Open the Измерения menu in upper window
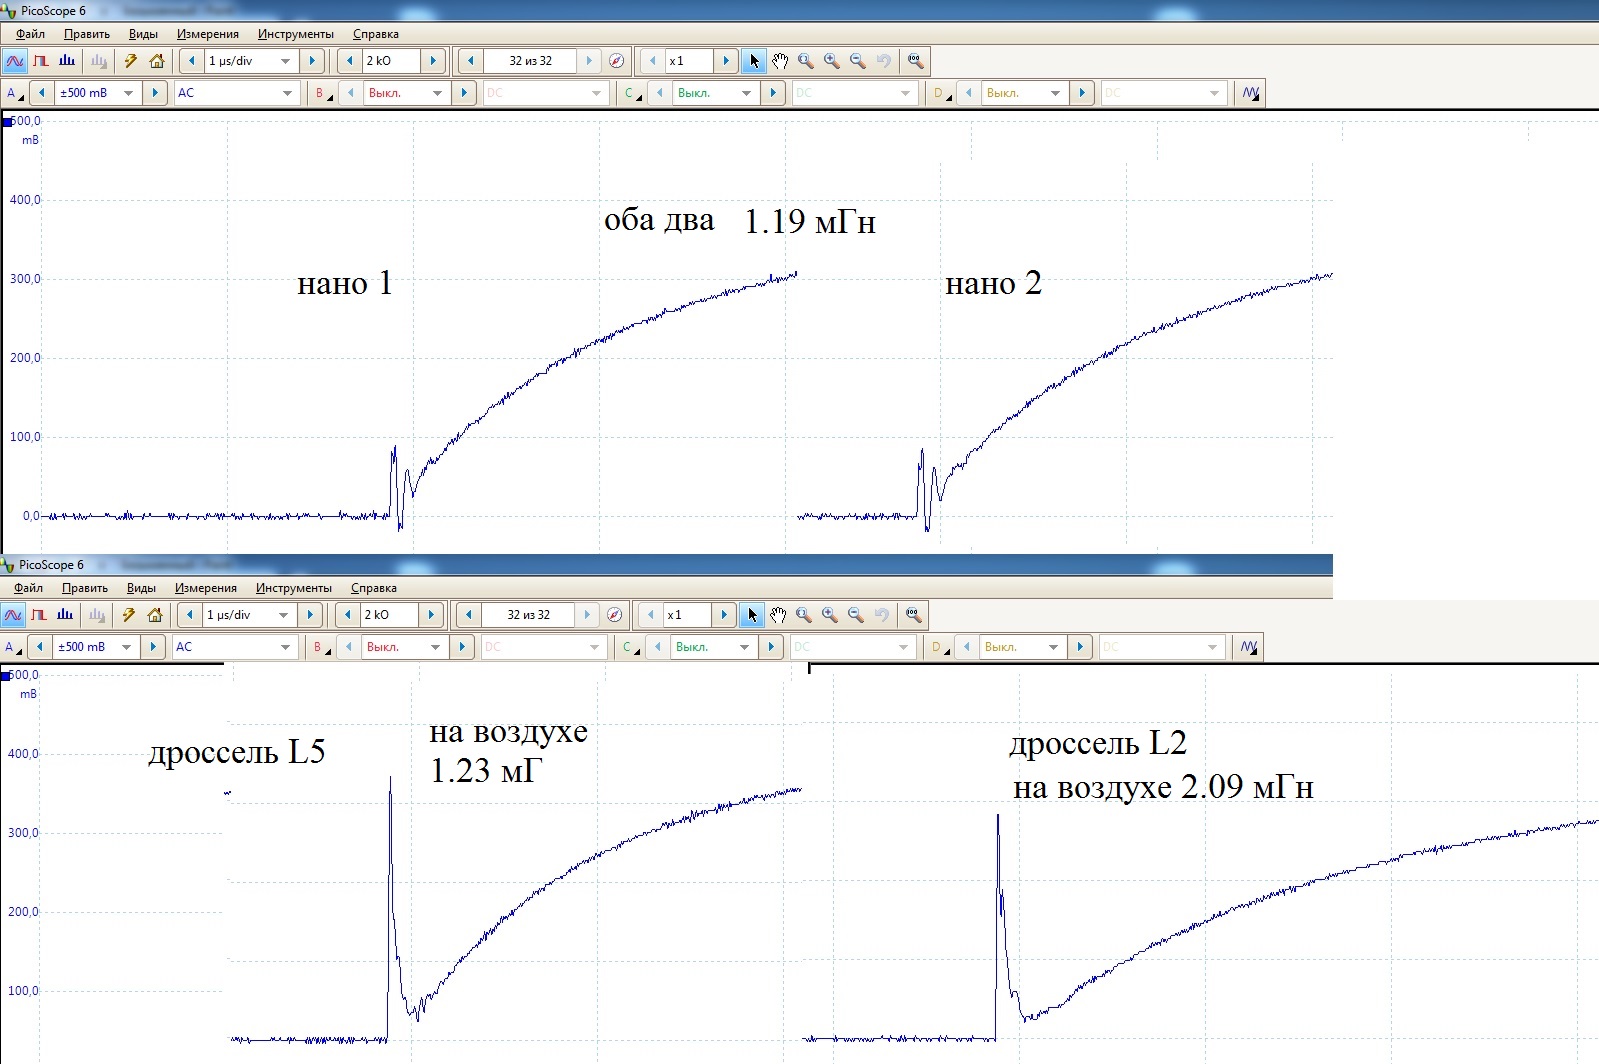This screenshot has height=1064, width=1599. pyautogui.click(x=207, y=34)
